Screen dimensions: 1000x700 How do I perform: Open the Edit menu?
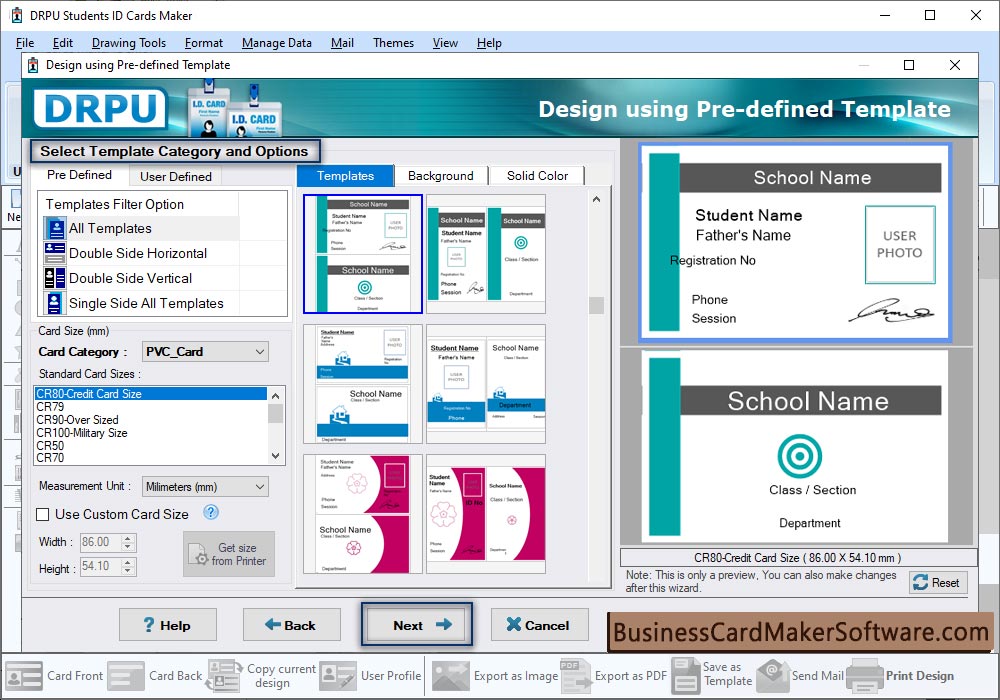click(x=62, y=43)
